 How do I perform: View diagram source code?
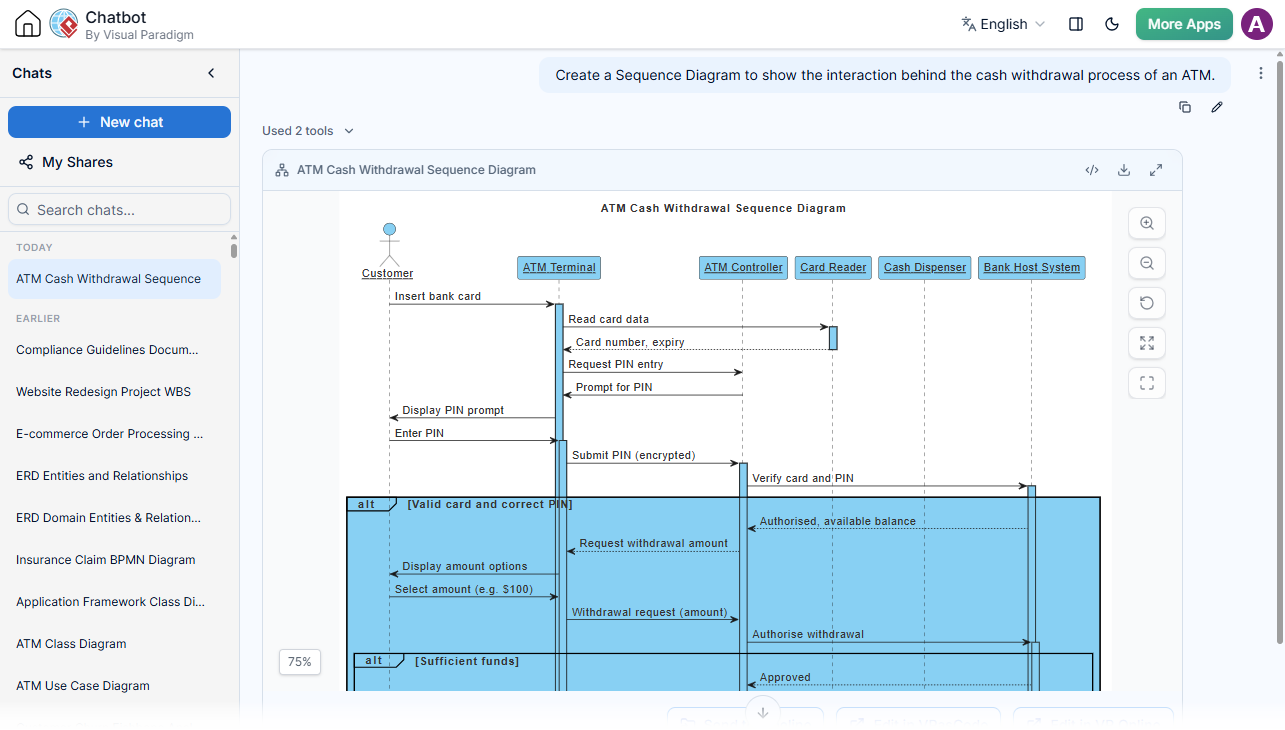tap(1092, 170)
